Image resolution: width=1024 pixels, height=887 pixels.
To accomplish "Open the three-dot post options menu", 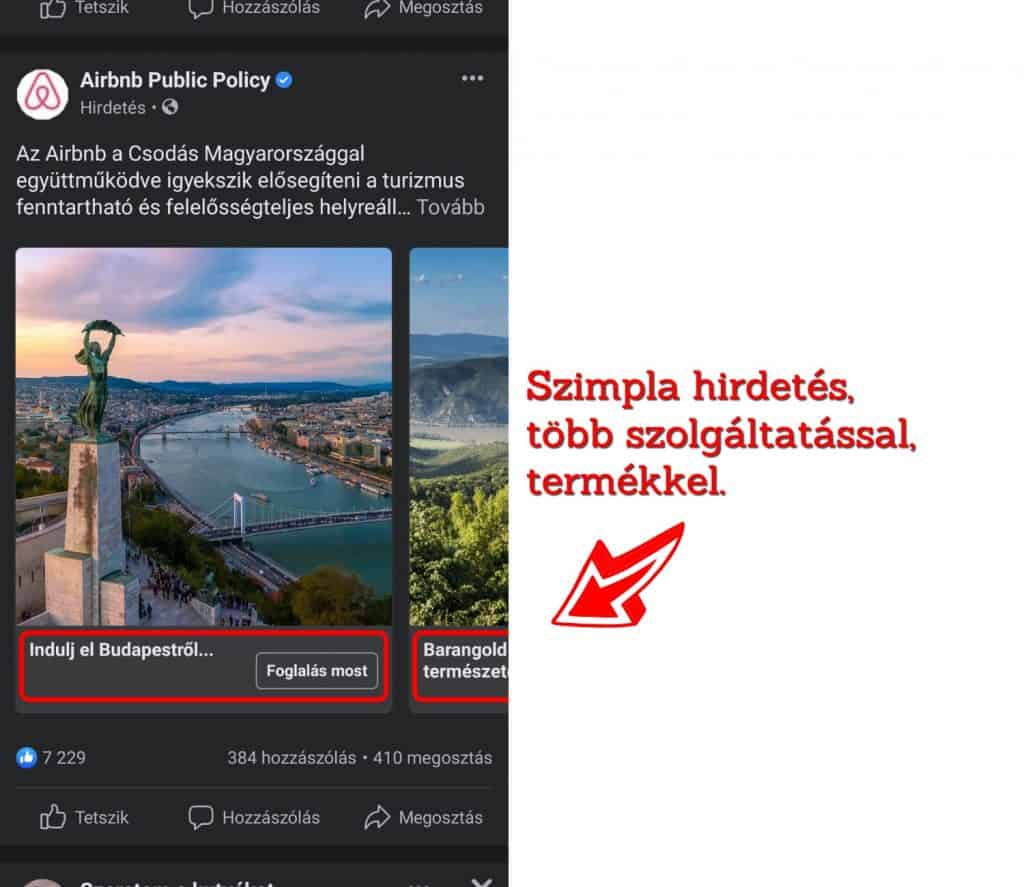I will point(472,78).
